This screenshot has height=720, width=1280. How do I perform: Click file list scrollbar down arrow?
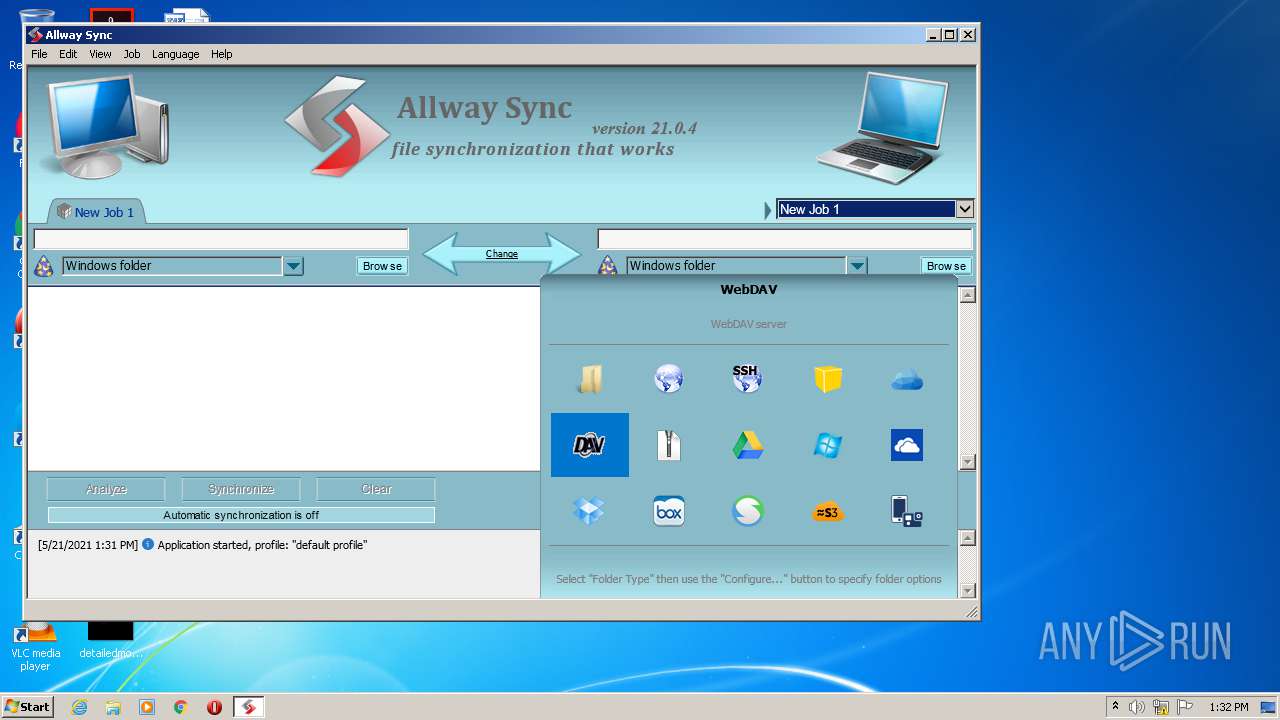[967, 462]
